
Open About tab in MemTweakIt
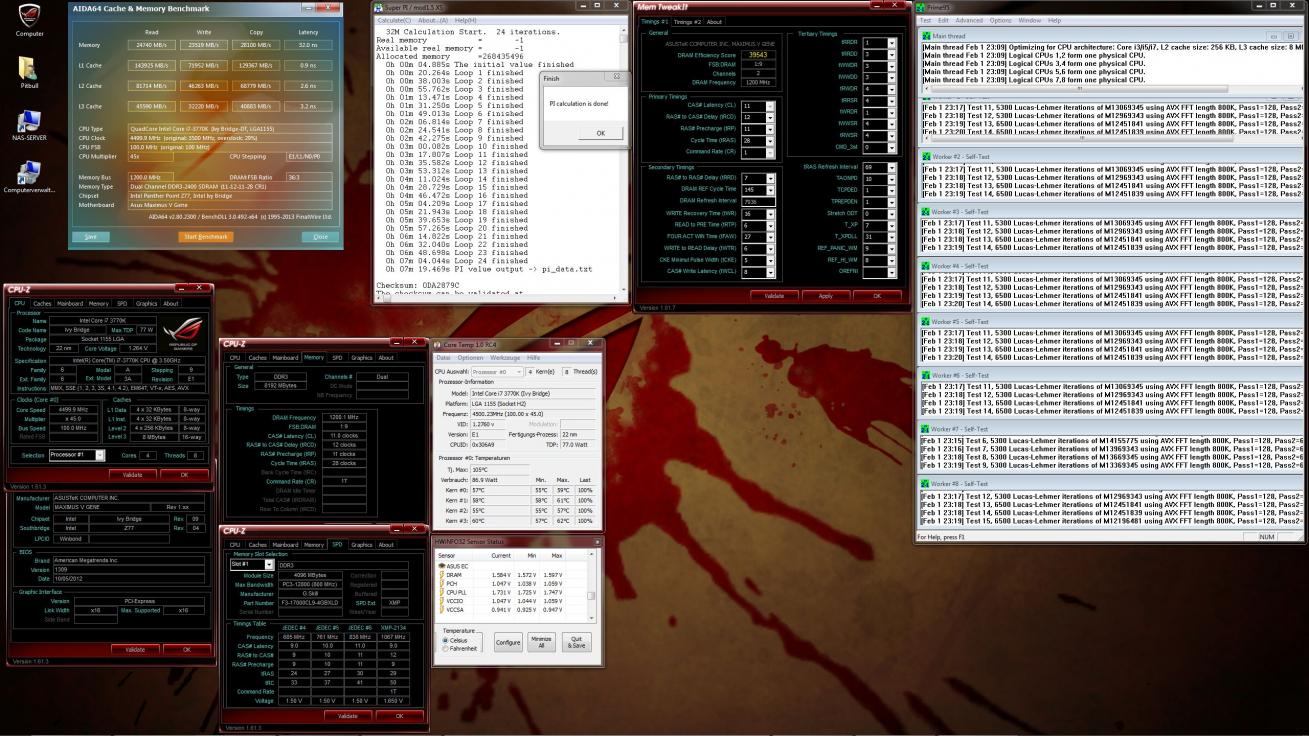click(x=715, y=21)
